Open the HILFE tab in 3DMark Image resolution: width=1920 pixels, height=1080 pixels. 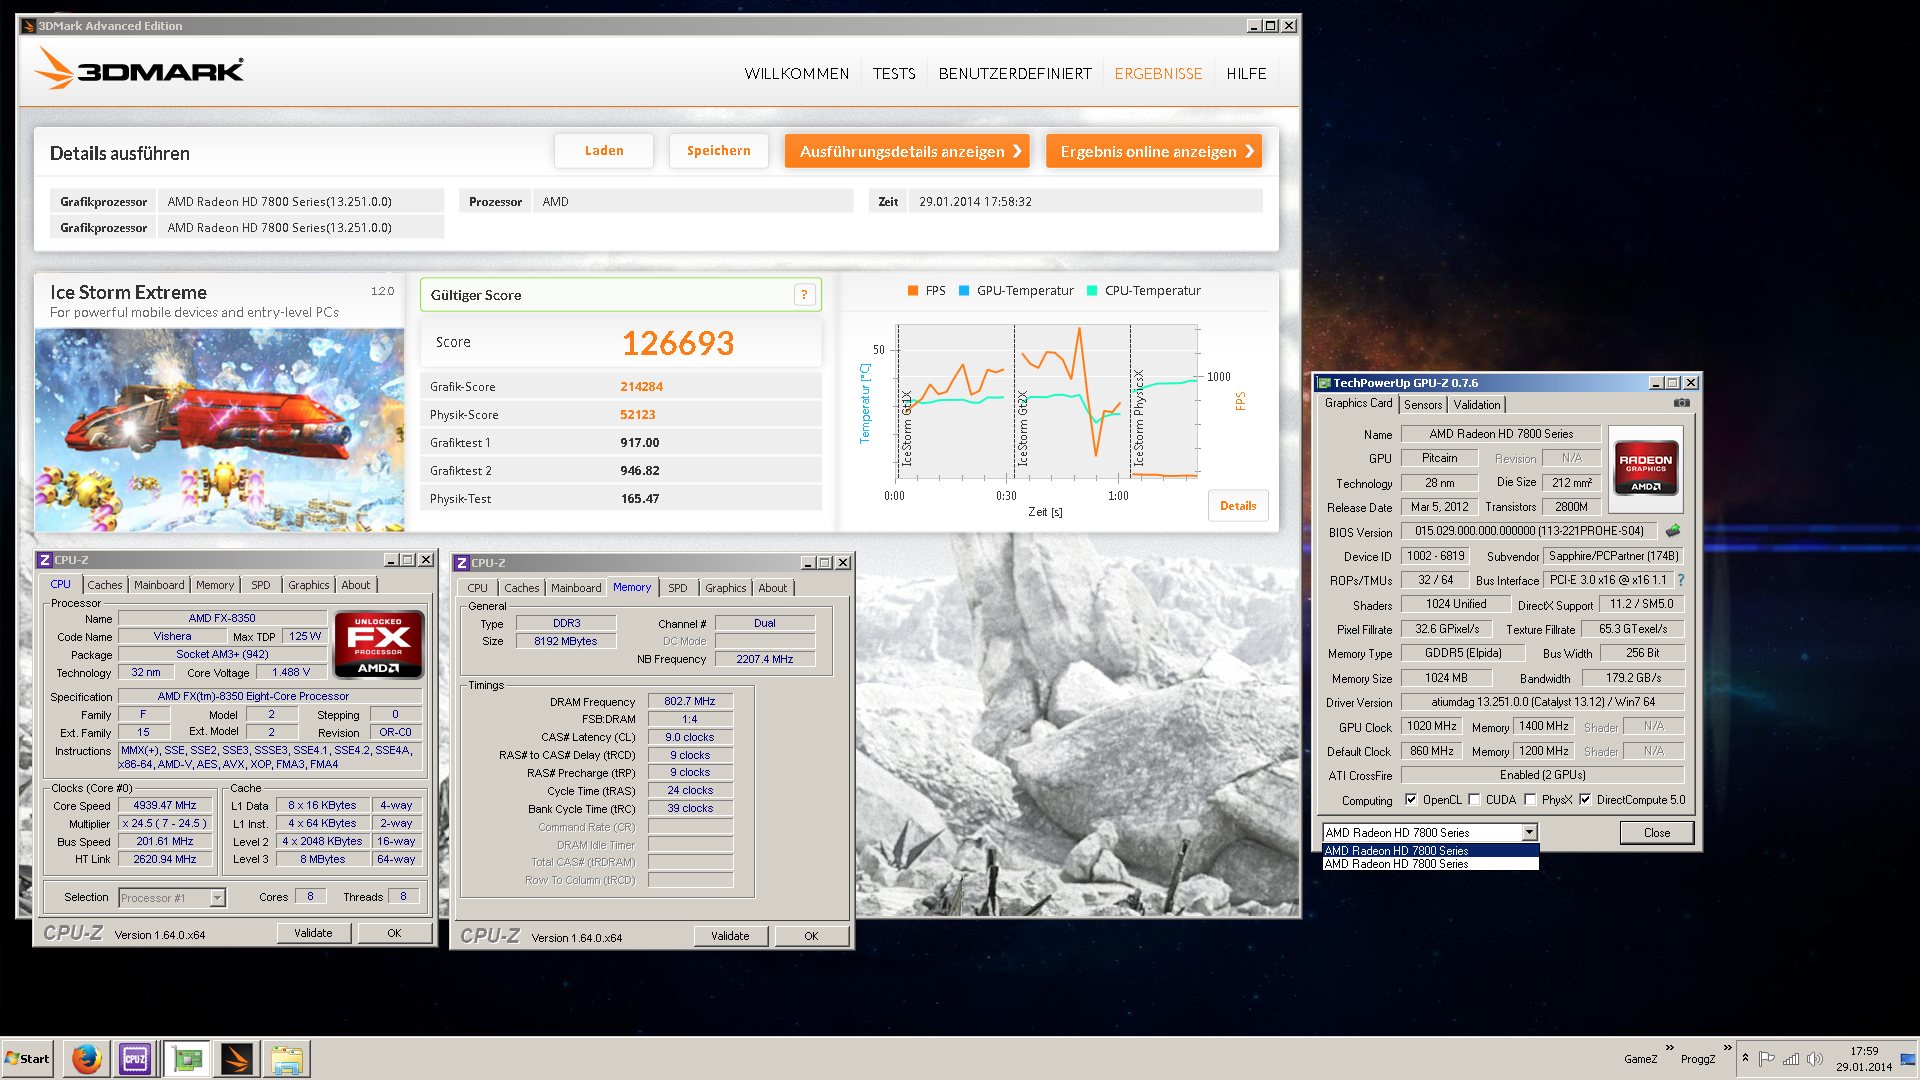(1246, 74)
